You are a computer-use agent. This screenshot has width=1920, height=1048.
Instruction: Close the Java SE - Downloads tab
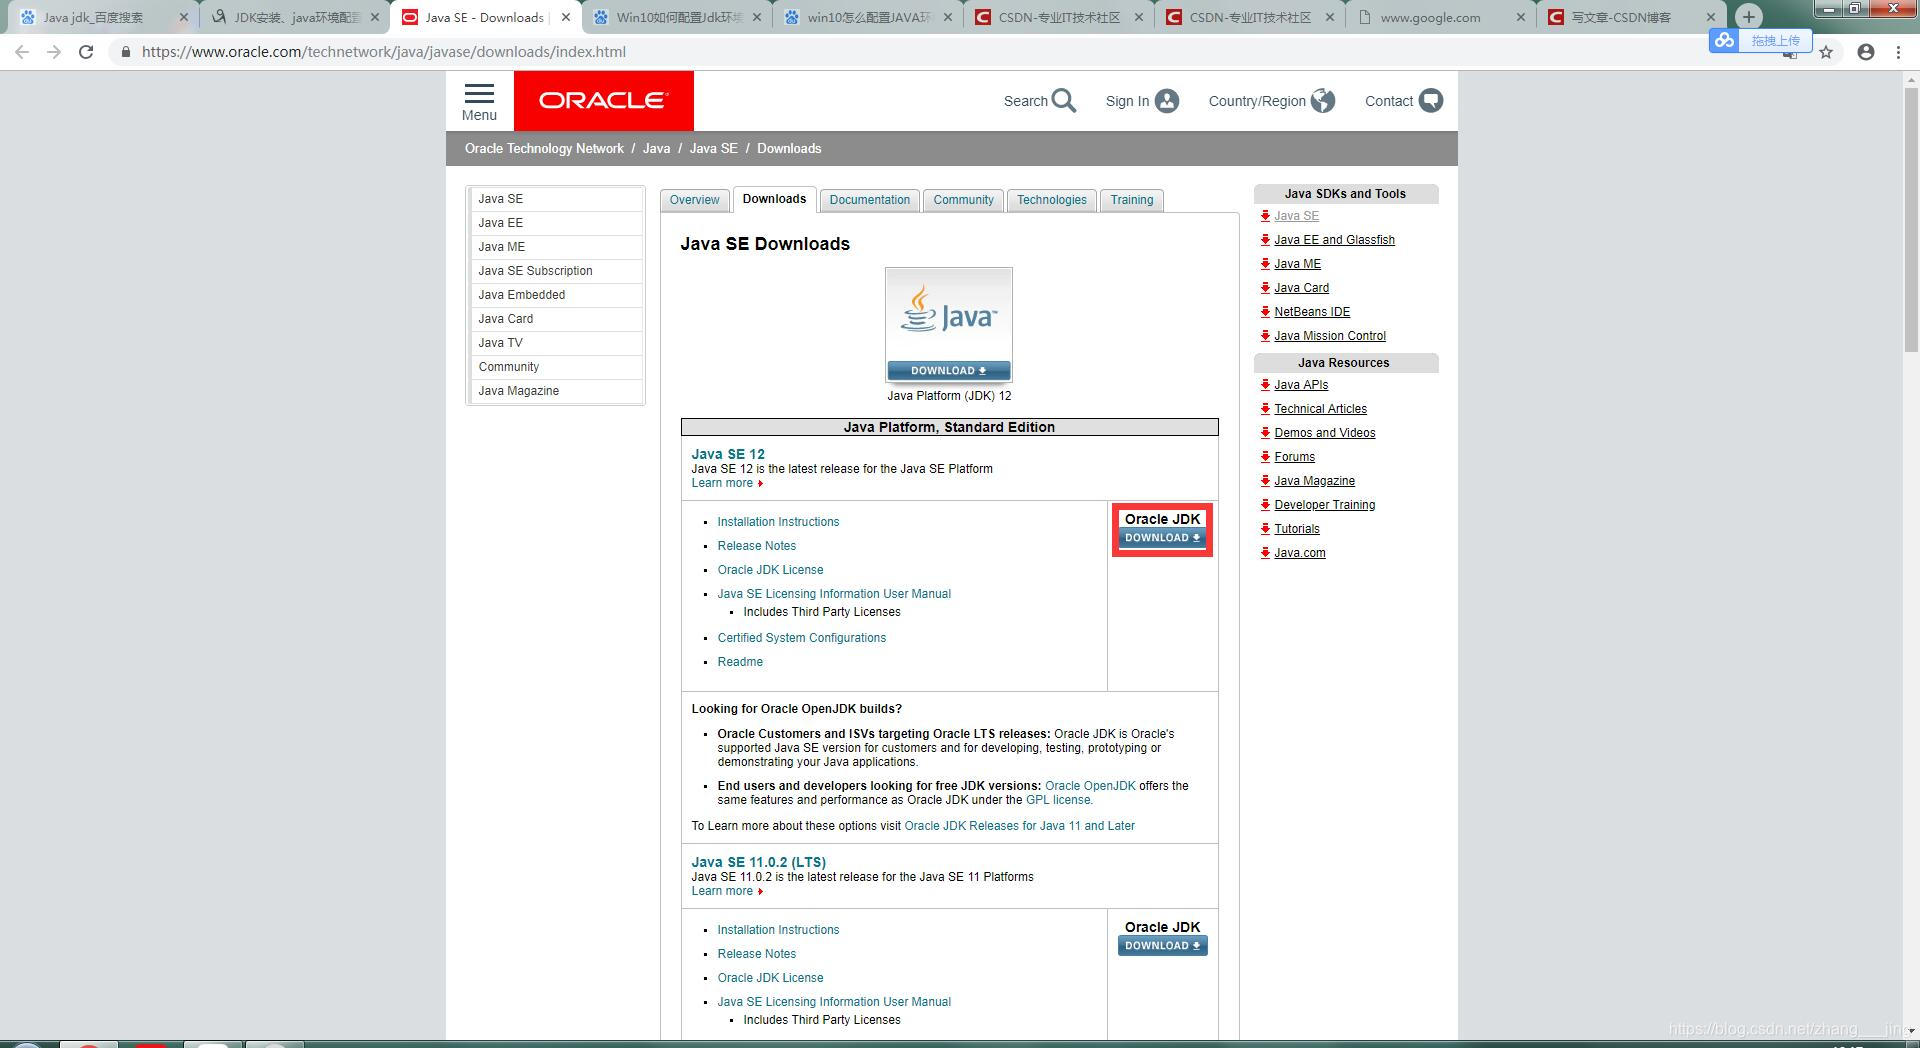point(566,17)
